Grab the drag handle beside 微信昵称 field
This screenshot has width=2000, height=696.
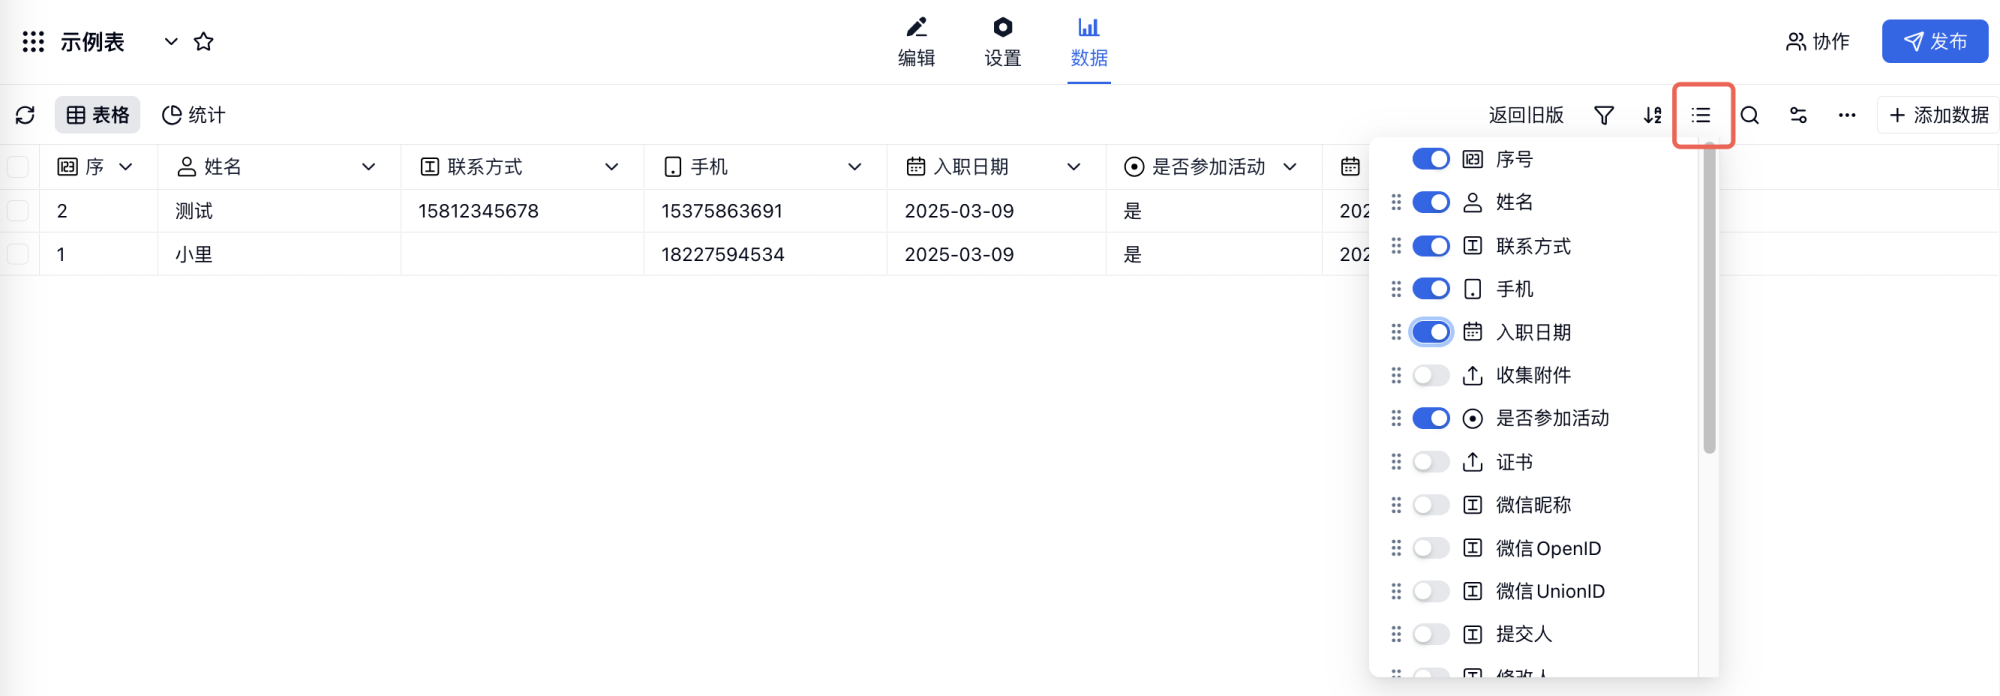(x=1396, y=505)
